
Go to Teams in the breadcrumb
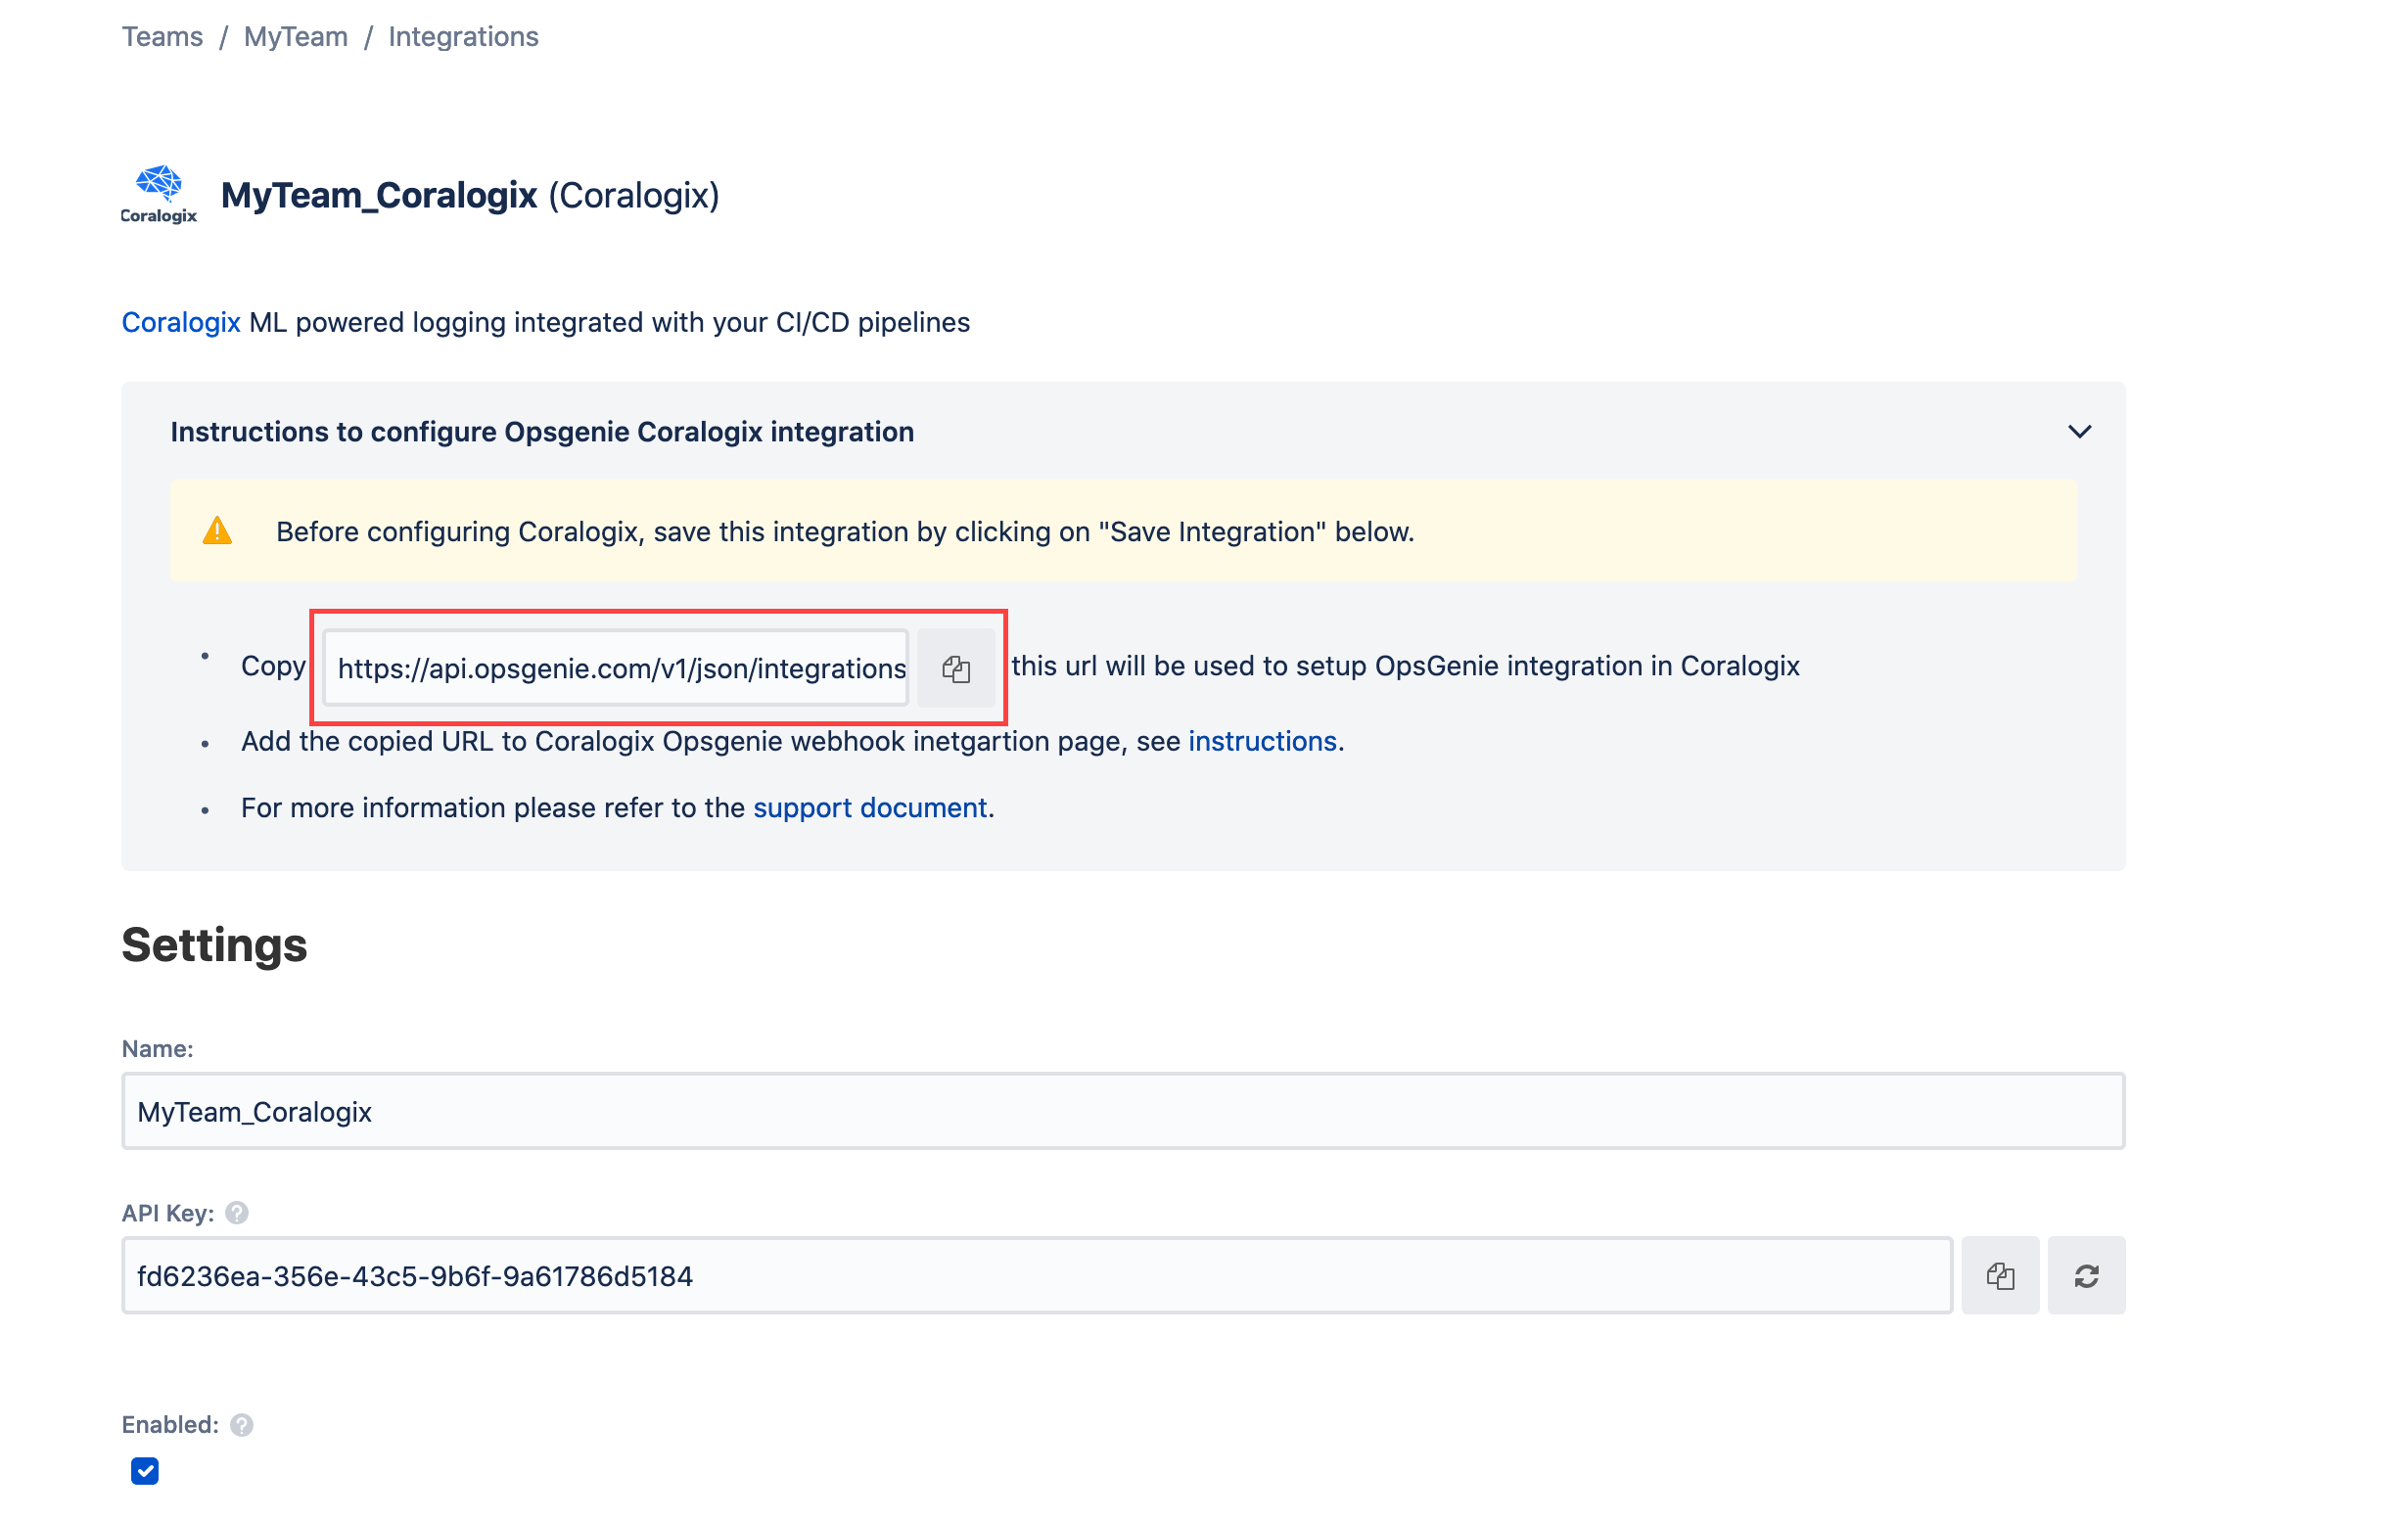pyautogui.click(x=162, y=37)
